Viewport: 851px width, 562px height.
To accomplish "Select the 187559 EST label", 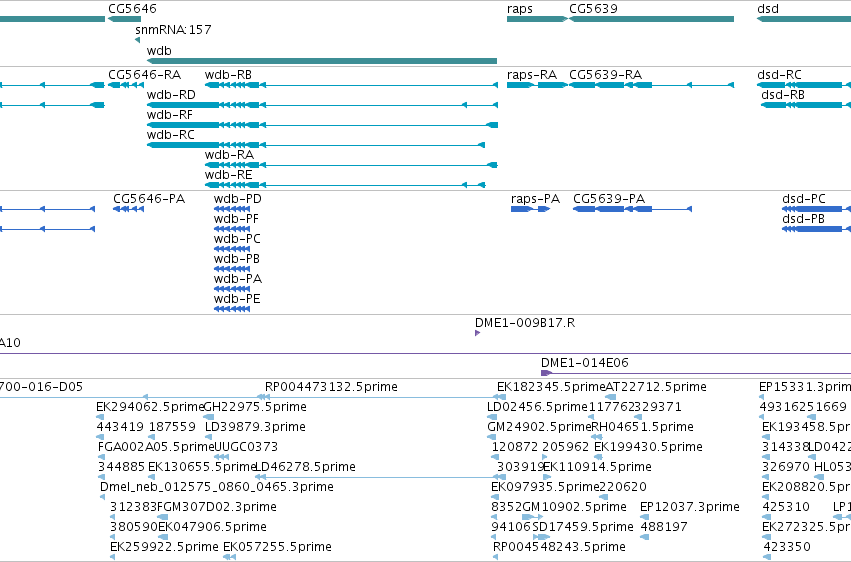I will tap(172, 427).
